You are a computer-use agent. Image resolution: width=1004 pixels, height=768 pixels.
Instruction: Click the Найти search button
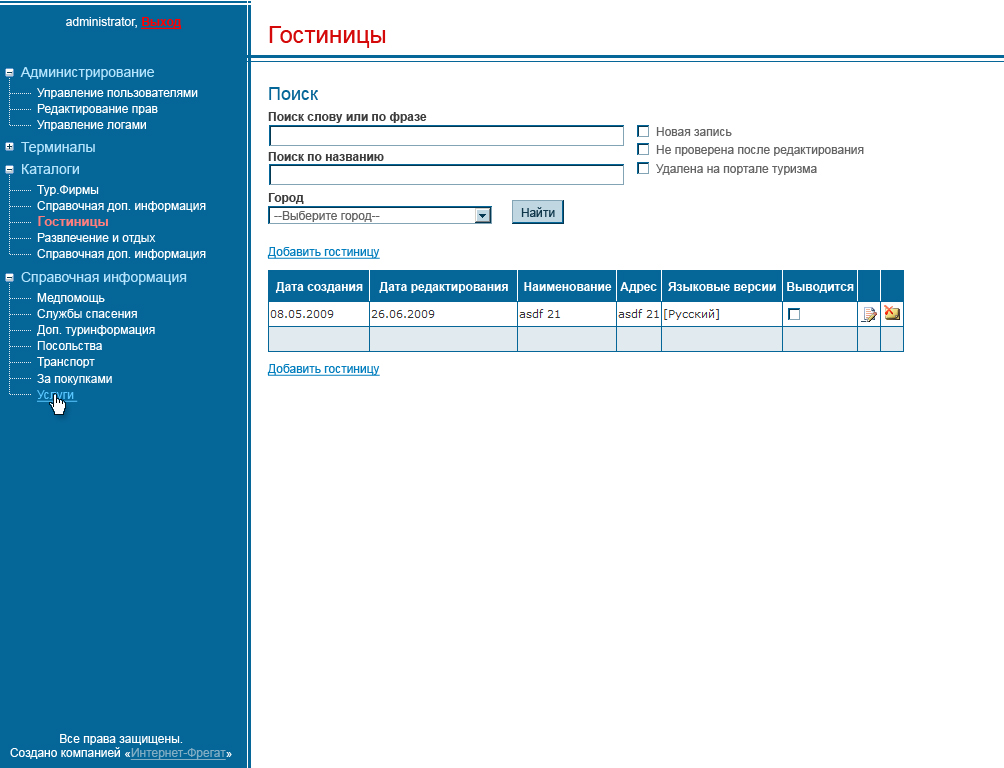538,213
